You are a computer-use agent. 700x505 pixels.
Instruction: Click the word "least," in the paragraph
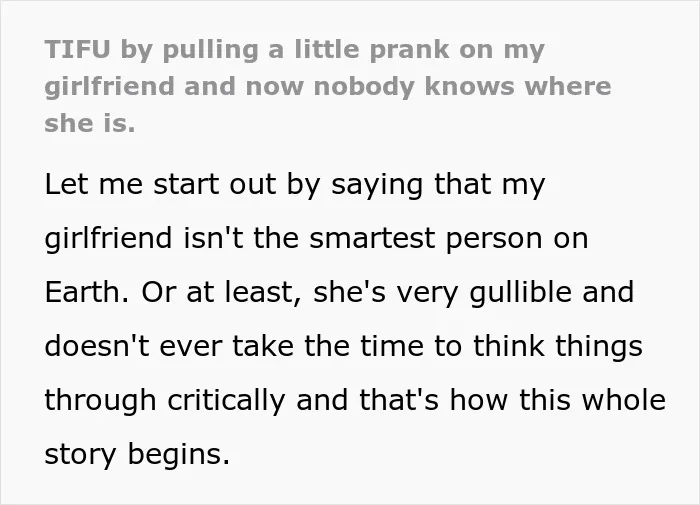coord(263,292)
